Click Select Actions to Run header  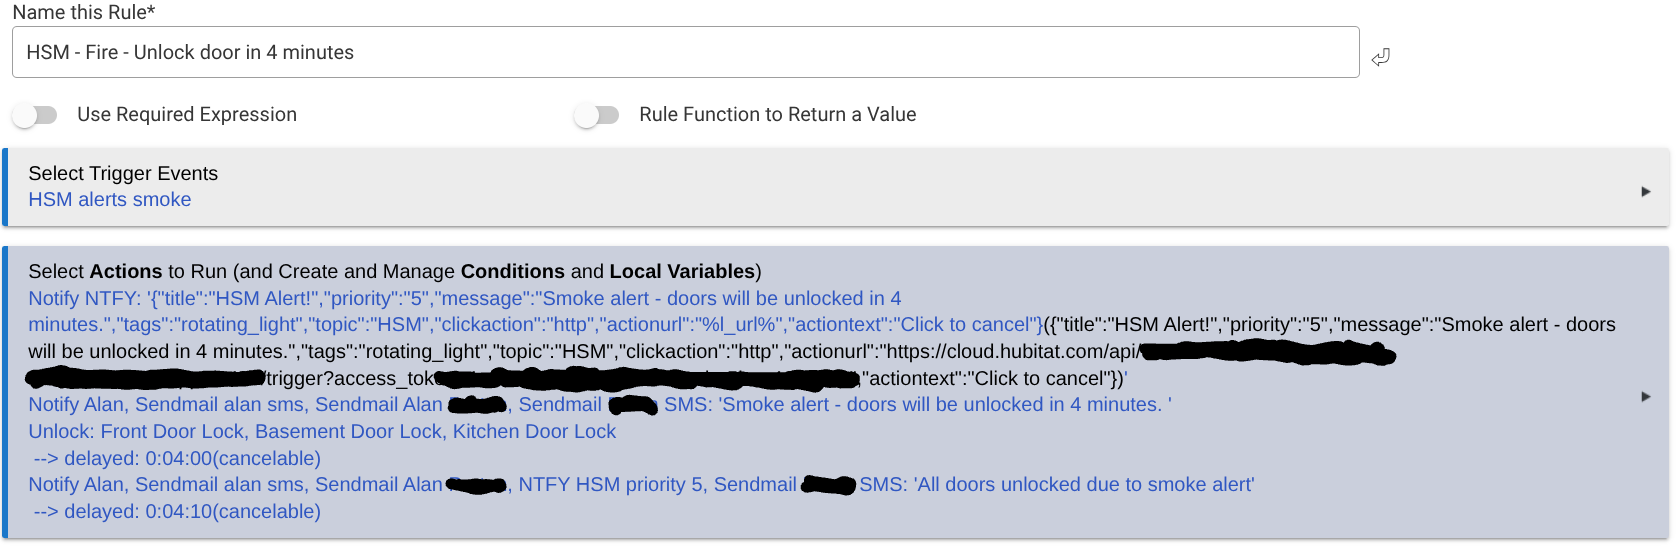(395, 271)
